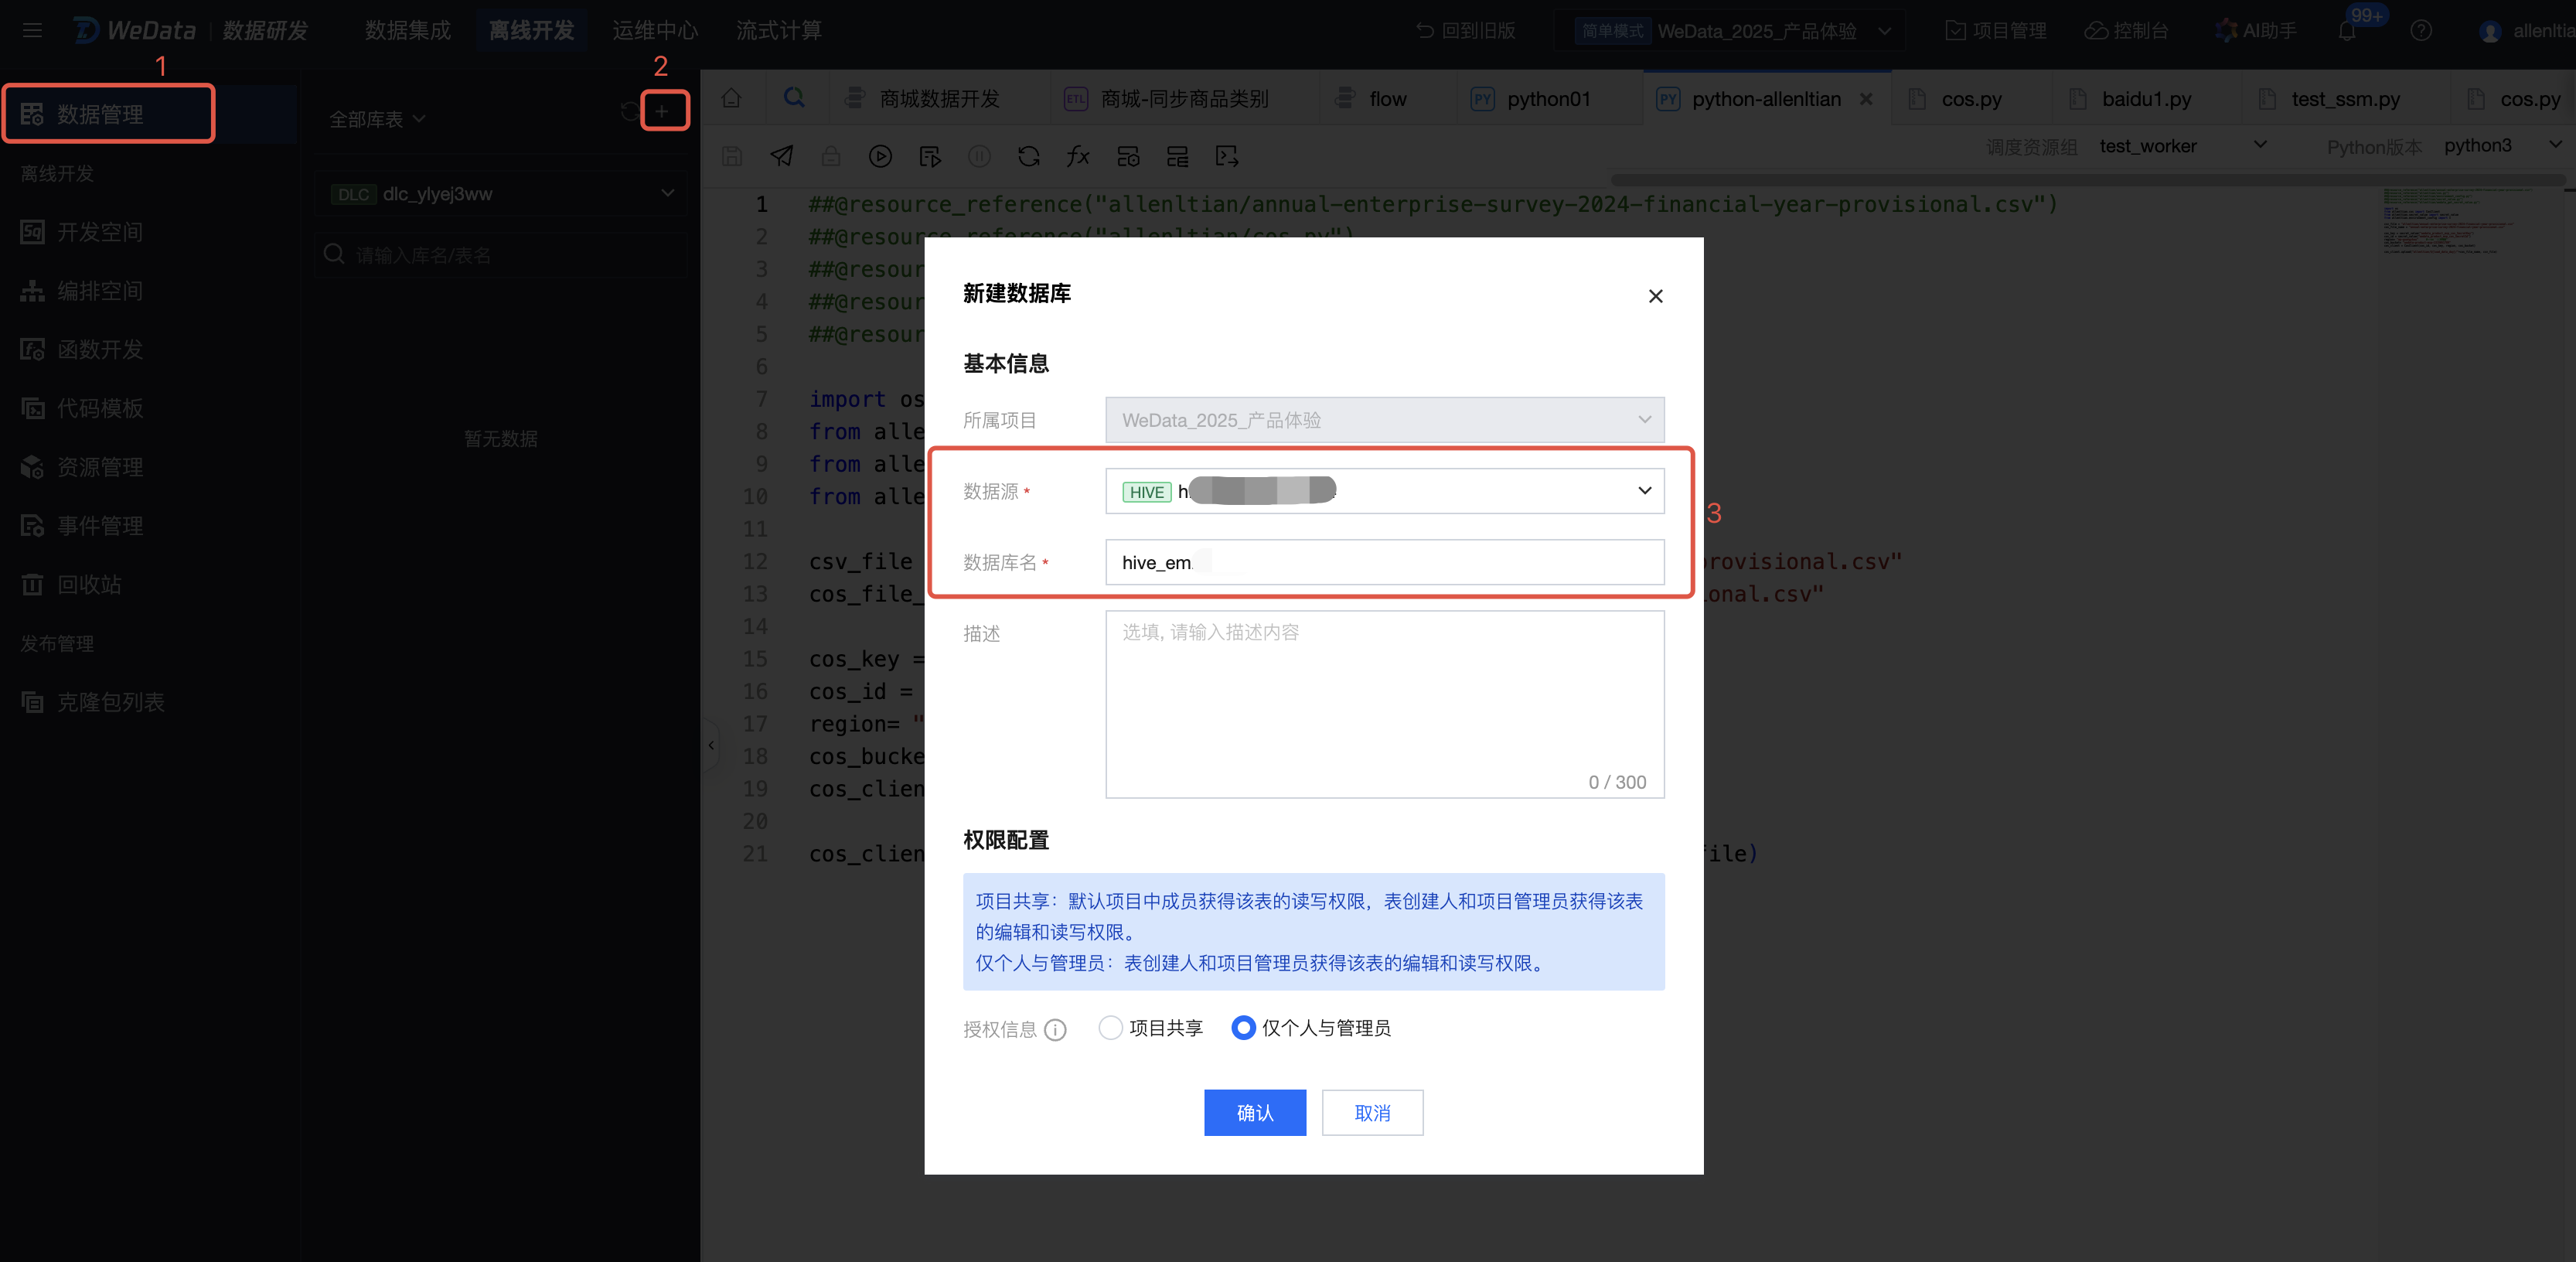Open the DLC dlc_ylyej3ww datasource dropdown

pos(501,194)
